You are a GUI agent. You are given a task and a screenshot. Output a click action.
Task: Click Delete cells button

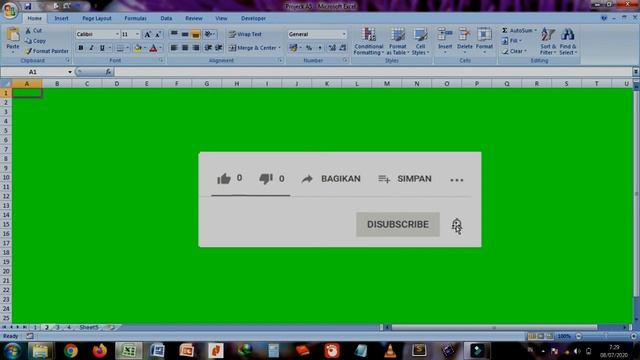click(464, 40)
